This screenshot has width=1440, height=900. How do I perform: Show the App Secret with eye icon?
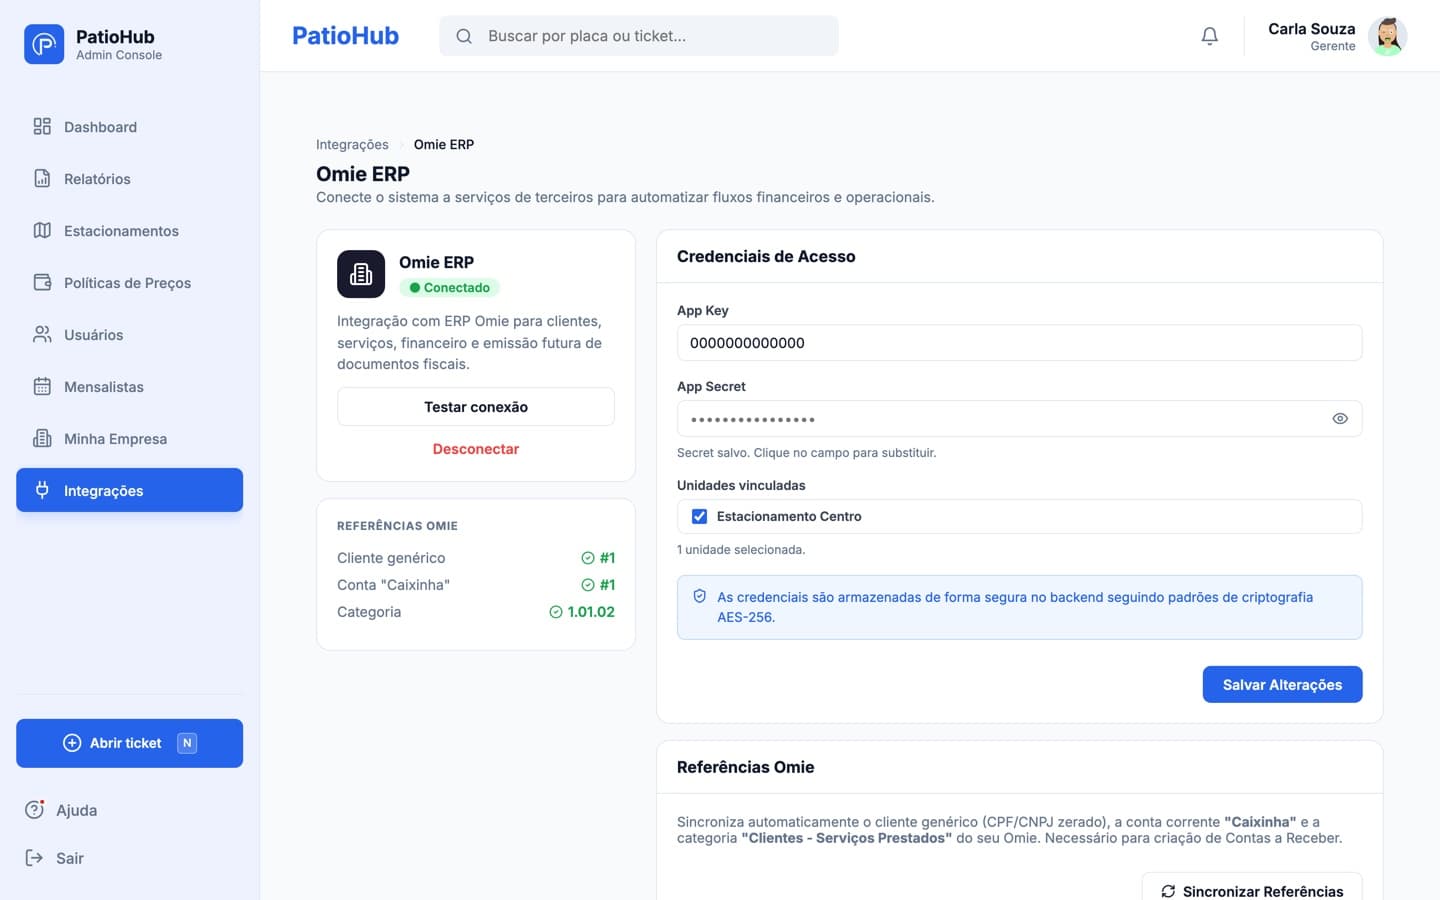[1340, 419]
